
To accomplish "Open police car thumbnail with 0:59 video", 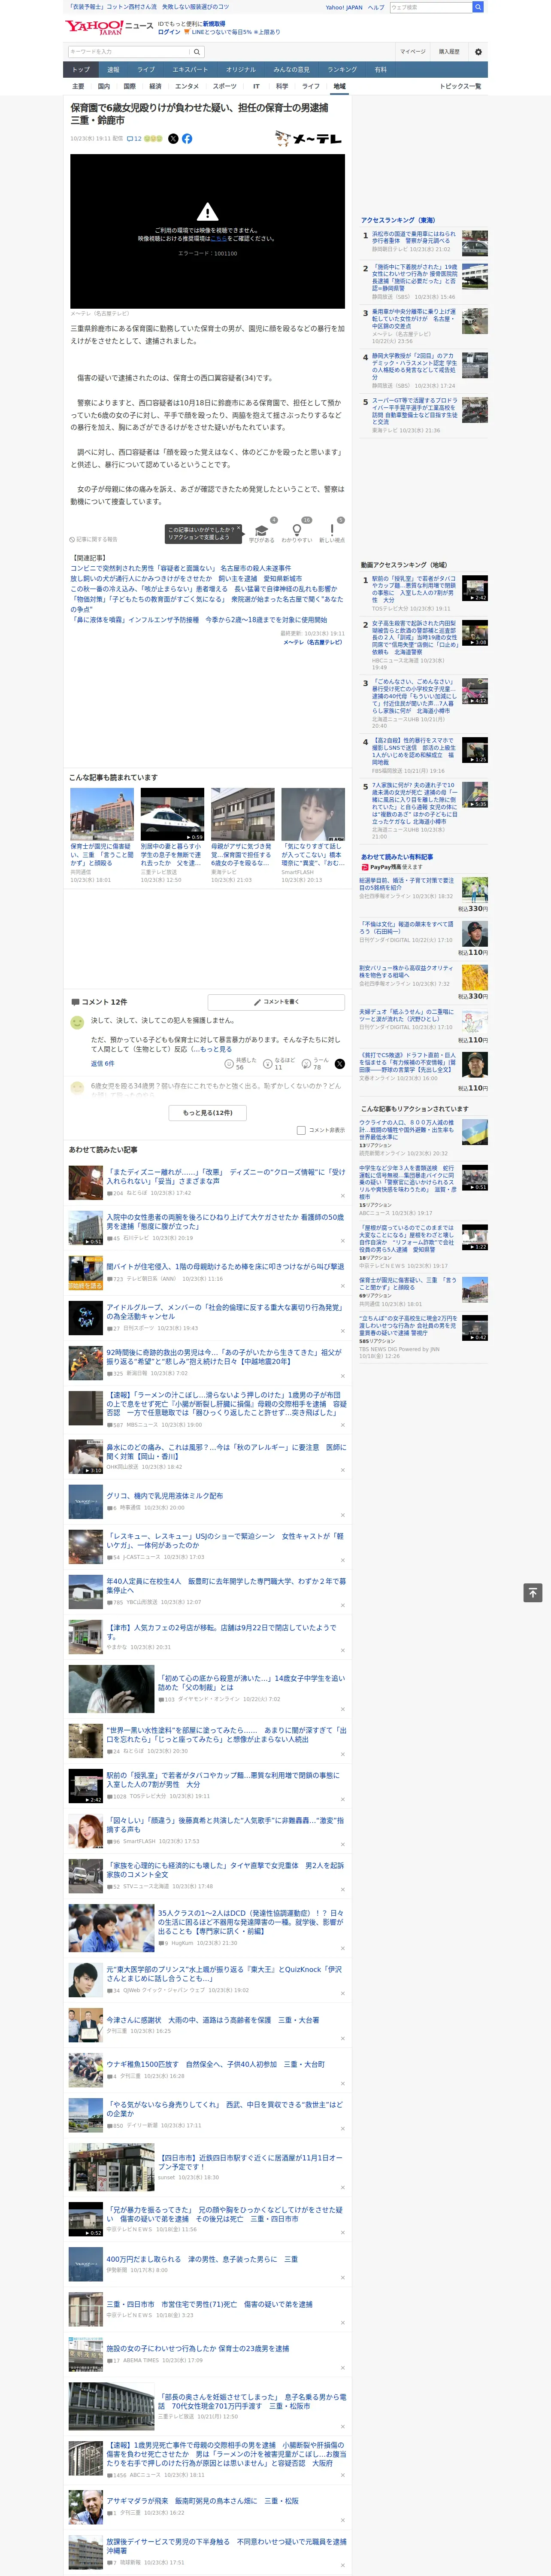I will pos(172,814).
